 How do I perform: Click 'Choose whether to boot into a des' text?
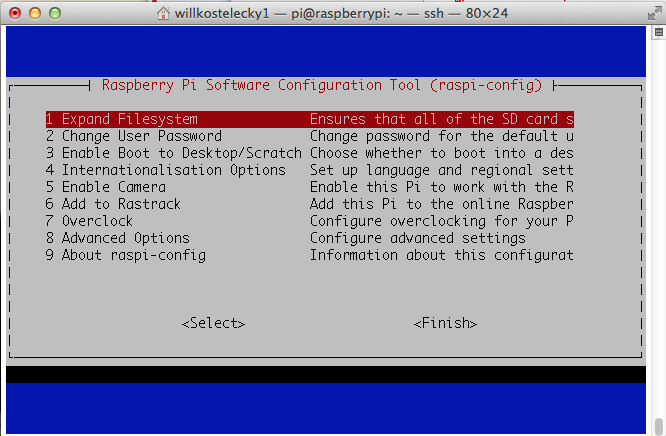click(442, 153)
